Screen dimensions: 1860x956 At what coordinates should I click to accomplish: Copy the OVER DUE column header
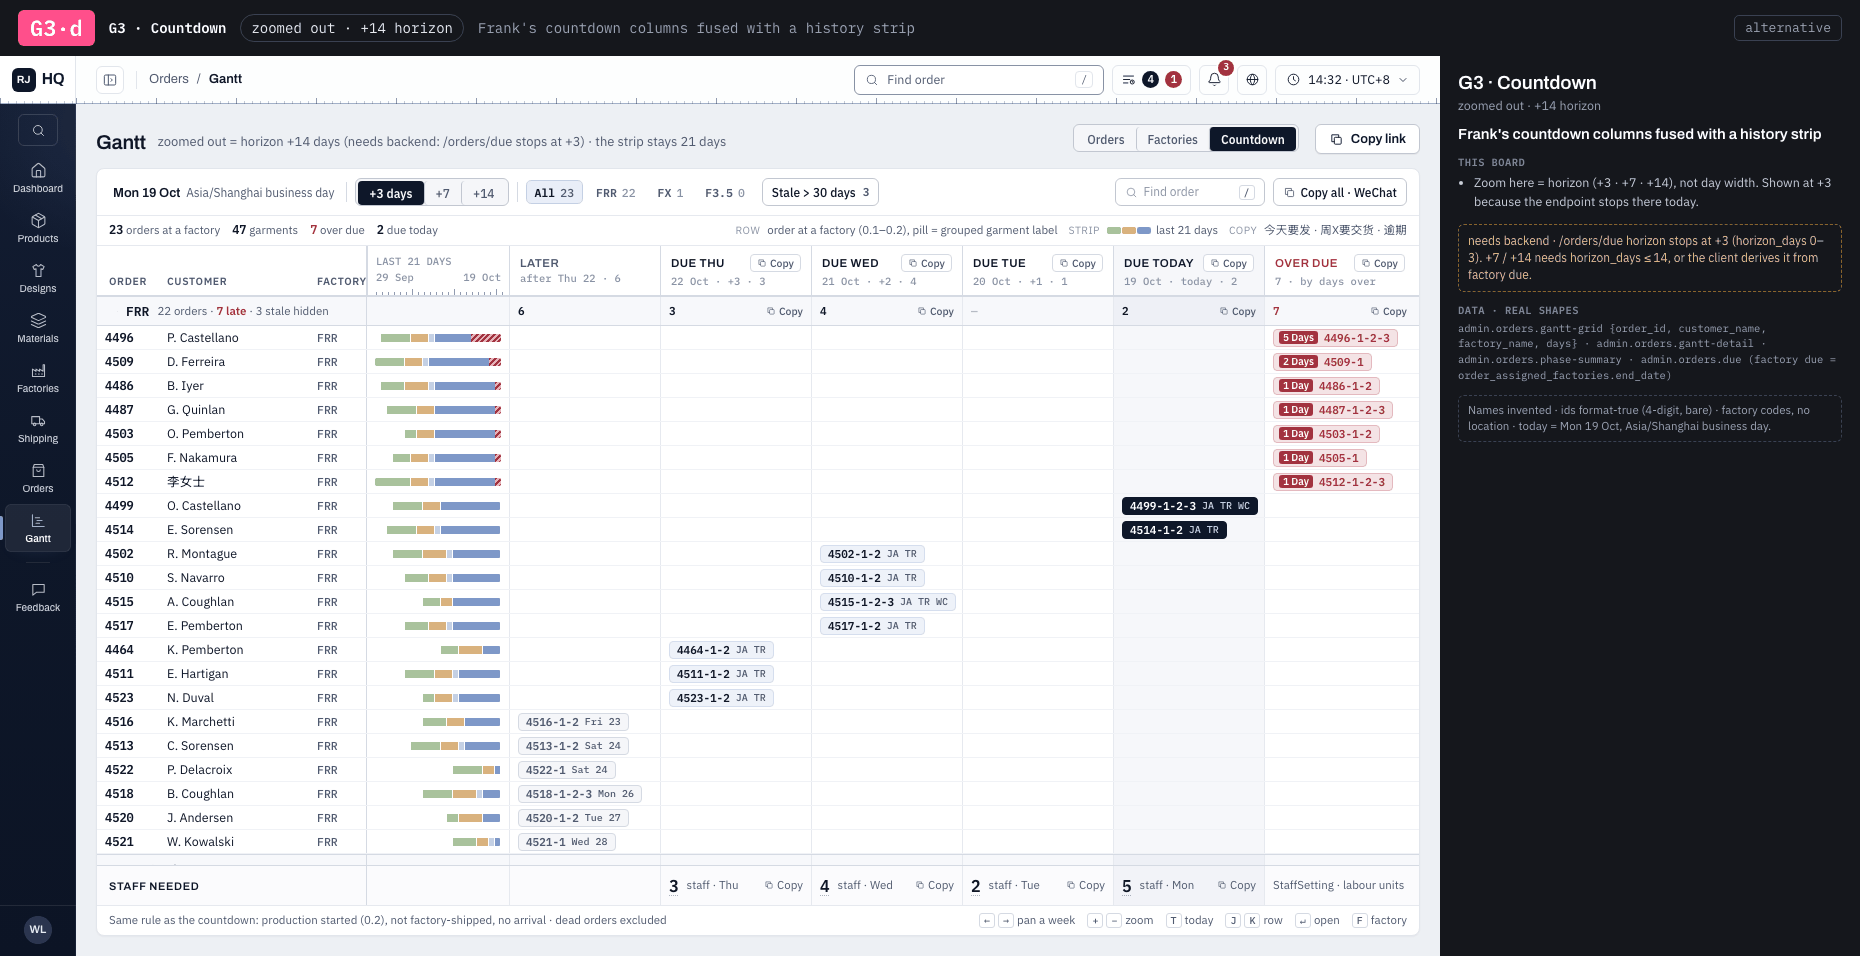click(1379, 263)
